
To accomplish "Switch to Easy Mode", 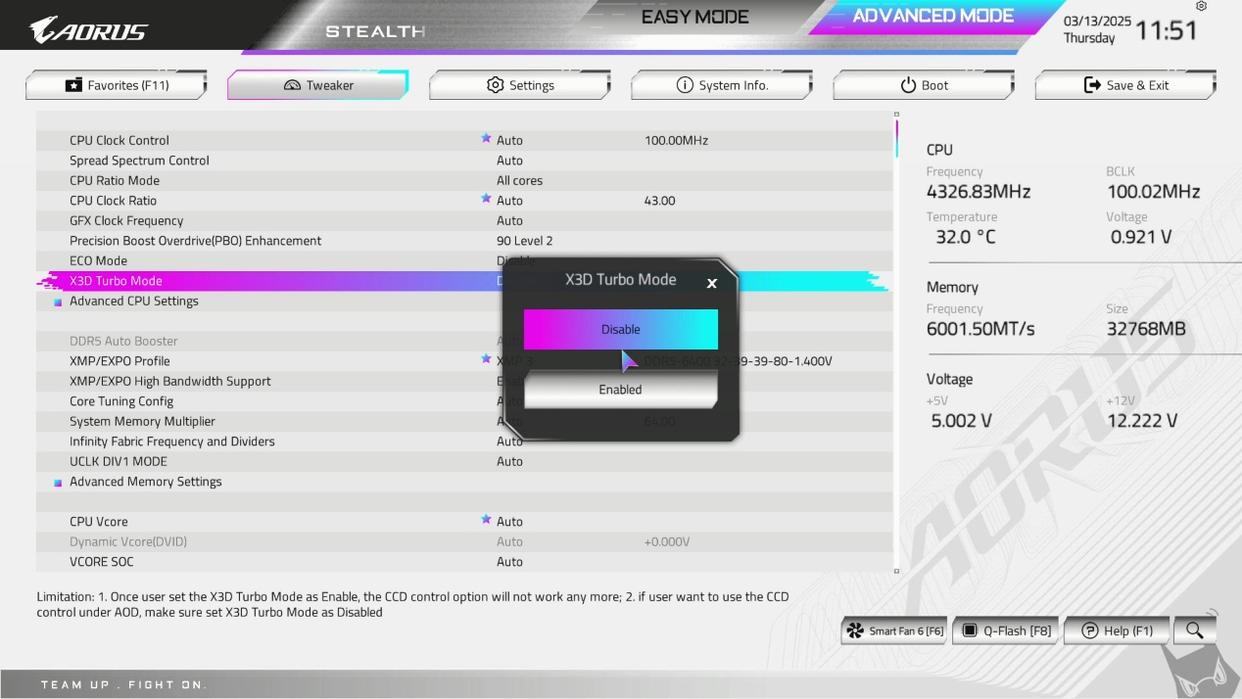I will pyautogui.click(x=695, y=17).
